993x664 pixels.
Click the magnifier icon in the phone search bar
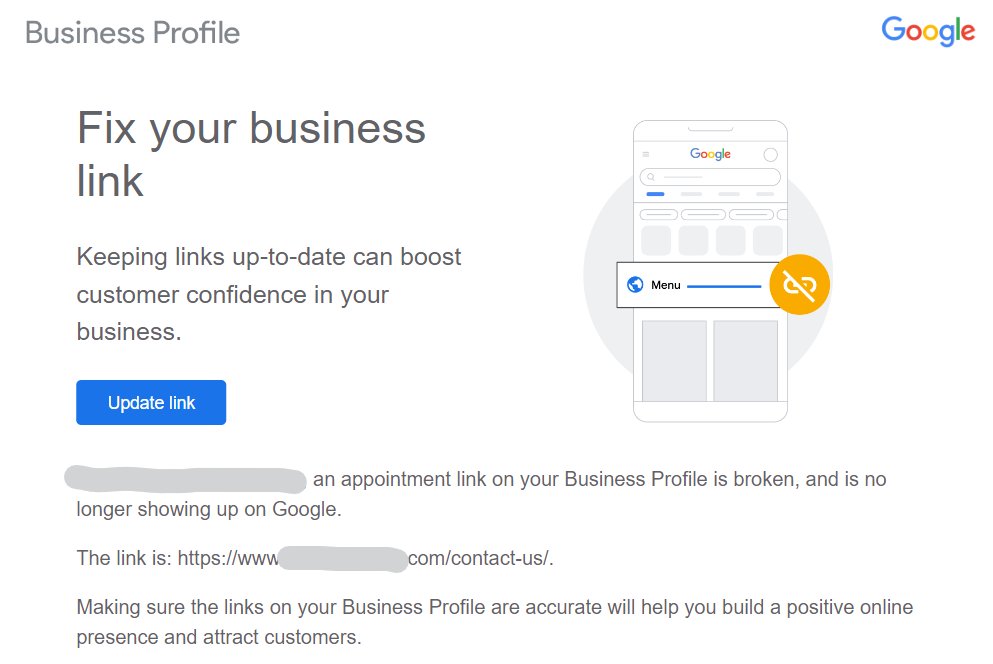pos(650,177)
